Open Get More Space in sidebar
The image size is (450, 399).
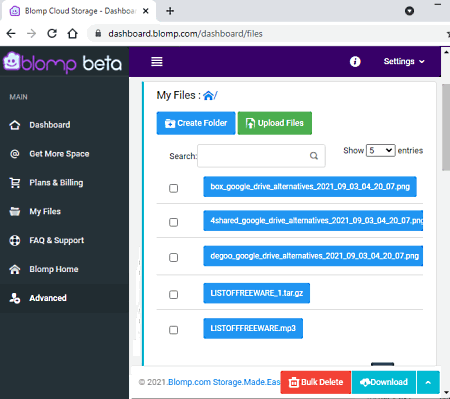point(59,154)
